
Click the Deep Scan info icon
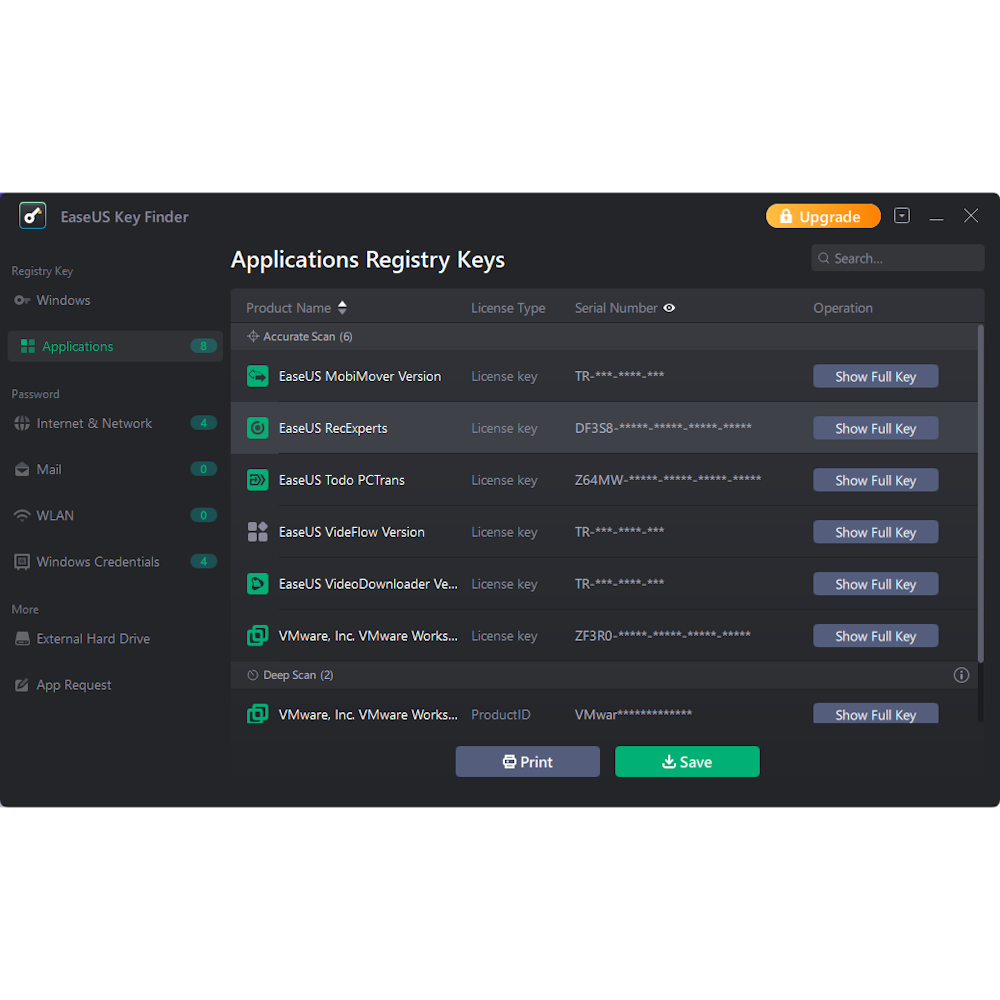point(961,675)
